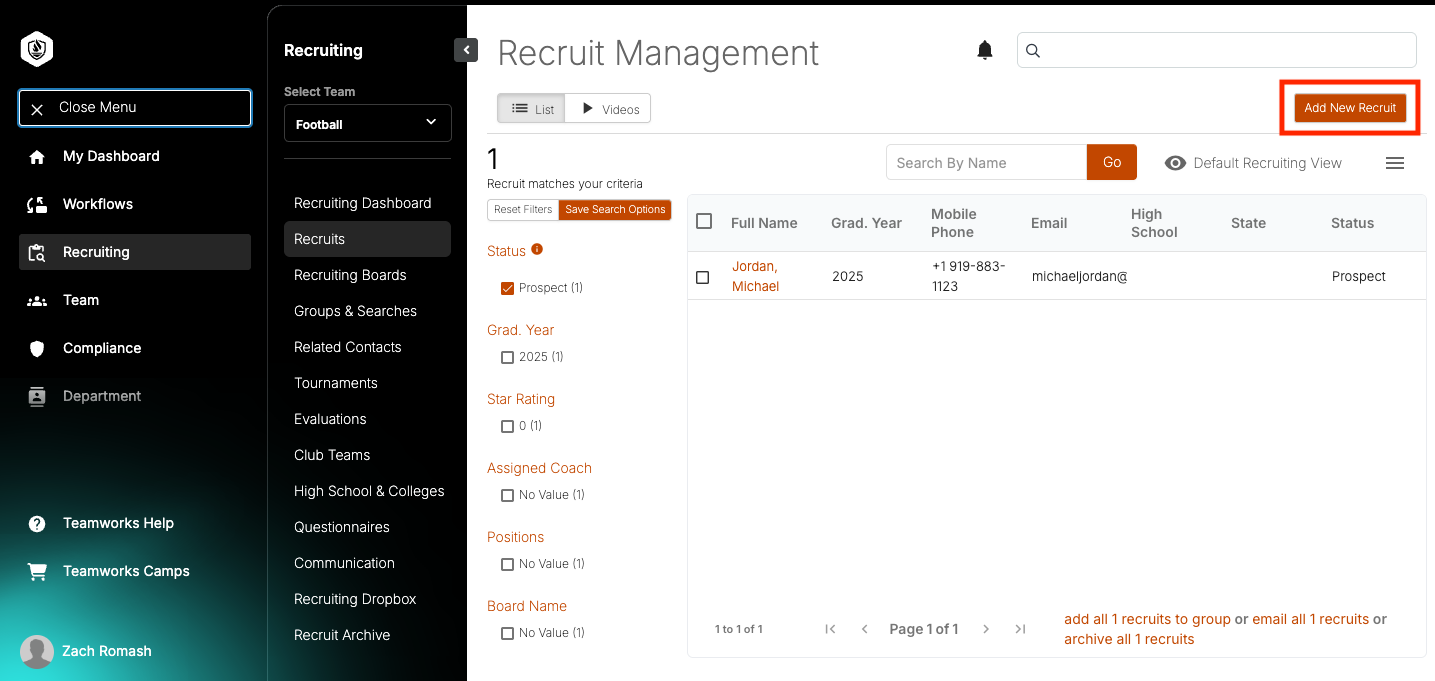
Task: Open Recruiting Dropbox
Action: pos(355,599)
